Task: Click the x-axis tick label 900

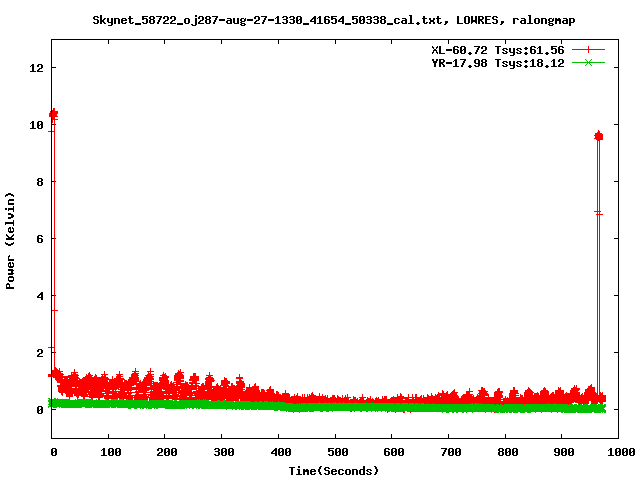Action: (x=564, y=452)
